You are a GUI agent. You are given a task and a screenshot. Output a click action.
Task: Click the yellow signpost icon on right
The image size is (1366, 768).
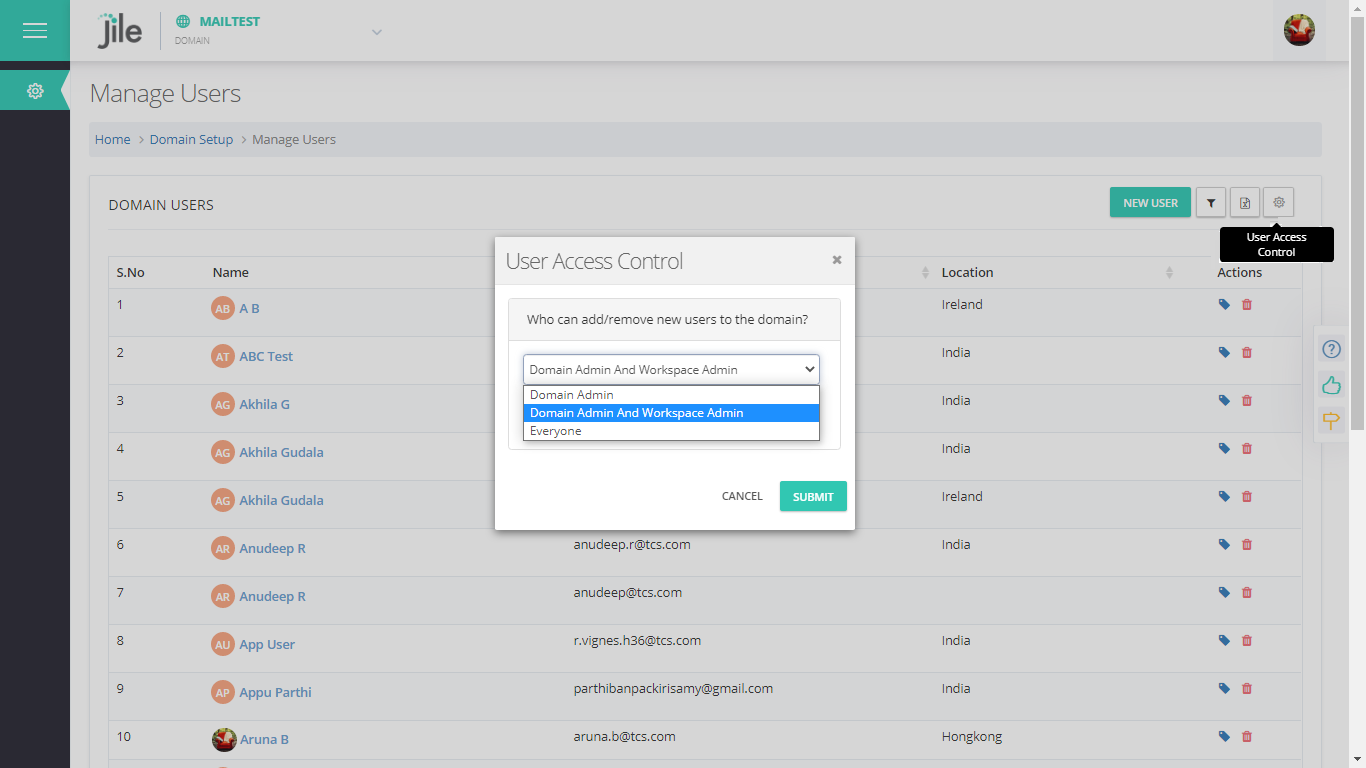(1331, 421)
